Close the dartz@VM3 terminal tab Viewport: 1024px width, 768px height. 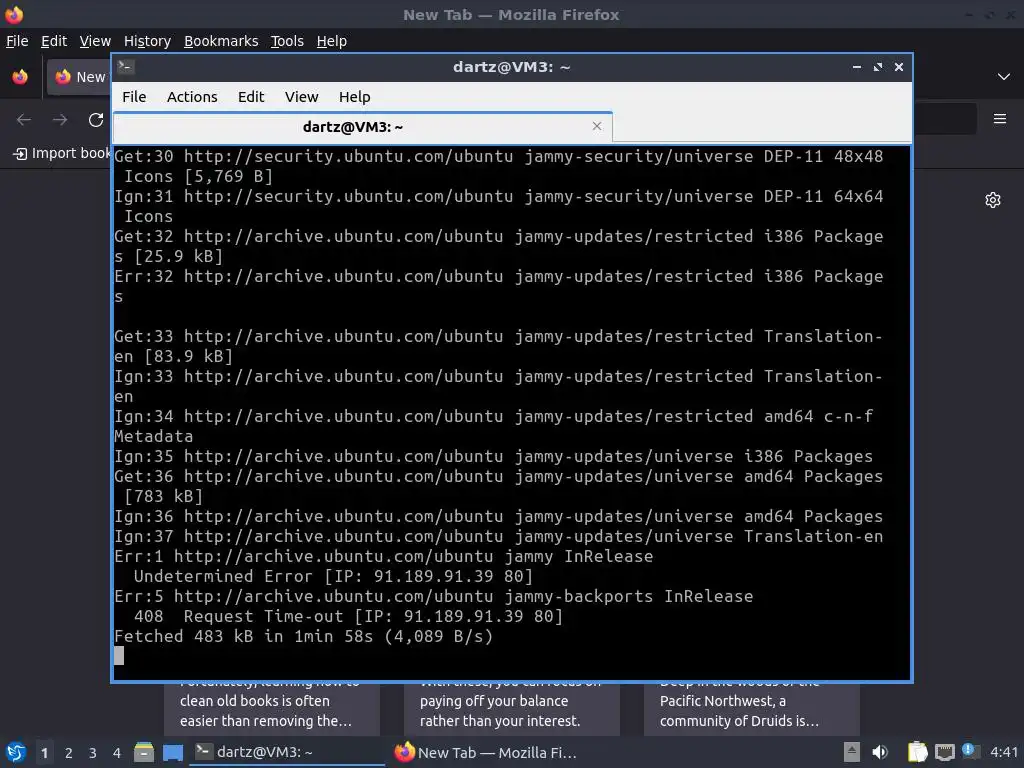point(597,126)
